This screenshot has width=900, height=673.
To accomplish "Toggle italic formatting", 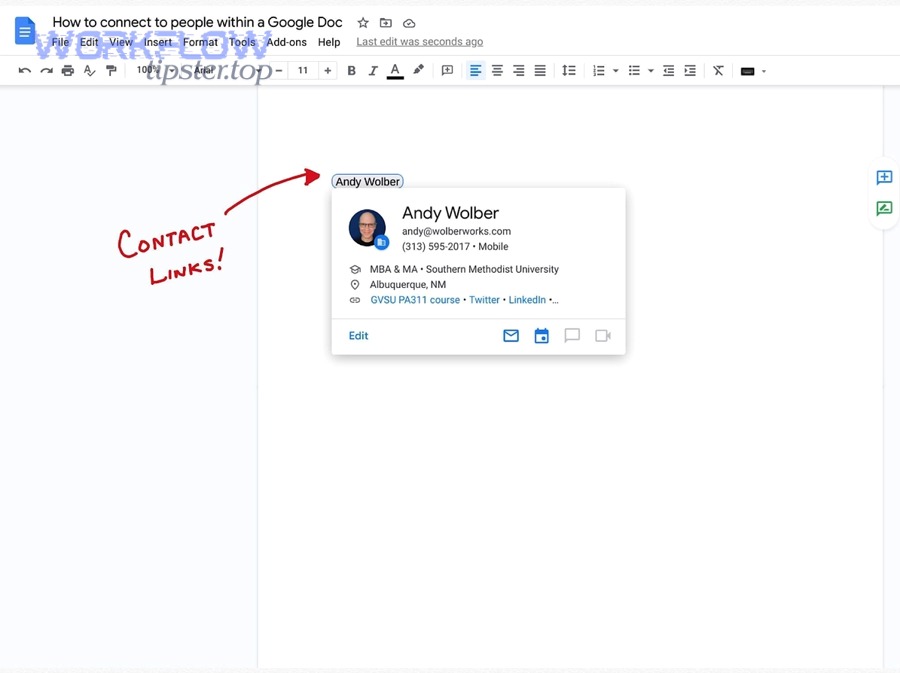I will point(372,70).
